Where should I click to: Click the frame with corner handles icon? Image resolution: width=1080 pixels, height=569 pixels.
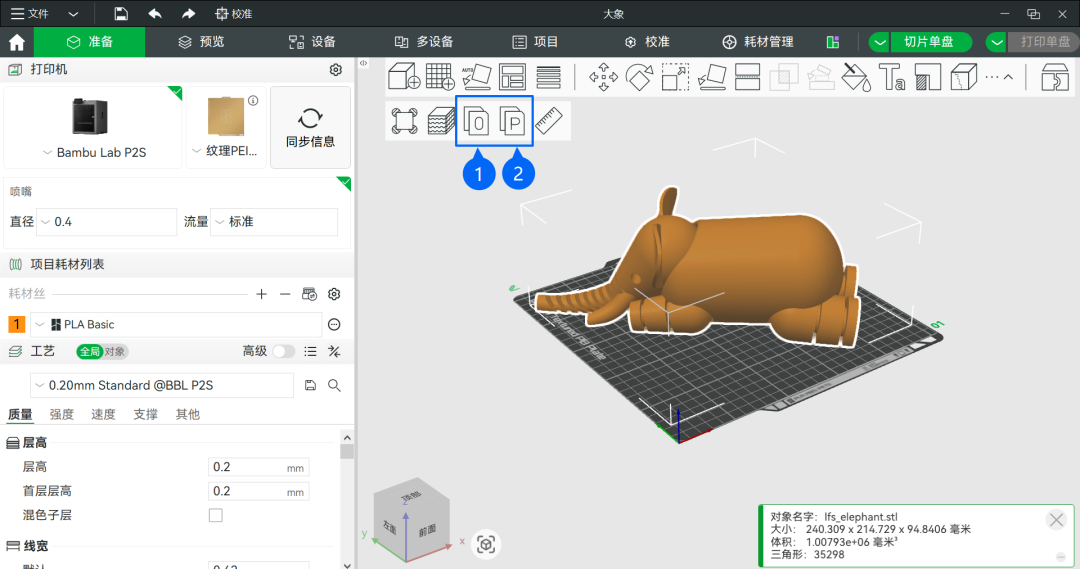pos(404,121)
